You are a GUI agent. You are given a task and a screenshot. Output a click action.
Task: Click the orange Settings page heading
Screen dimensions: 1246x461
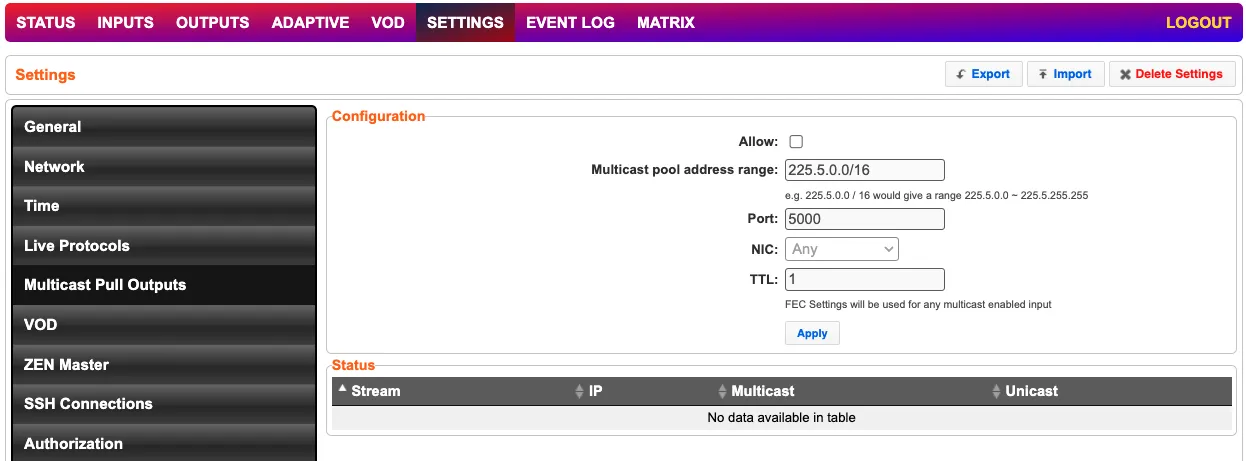click(45, 75)
